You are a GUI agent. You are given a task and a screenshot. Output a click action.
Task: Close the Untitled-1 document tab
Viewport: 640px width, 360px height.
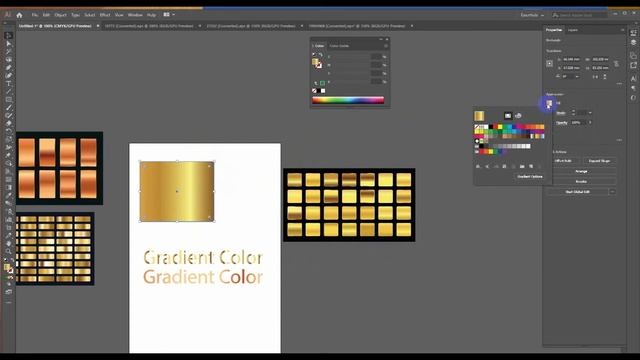pos(98,26)
